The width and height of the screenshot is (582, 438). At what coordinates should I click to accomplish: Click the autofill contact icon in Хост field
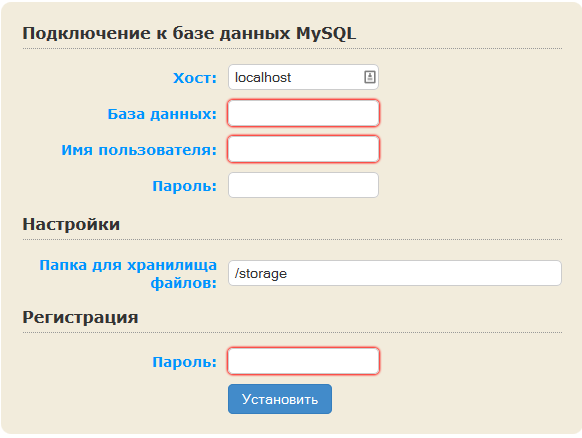(x=369, y=77)
